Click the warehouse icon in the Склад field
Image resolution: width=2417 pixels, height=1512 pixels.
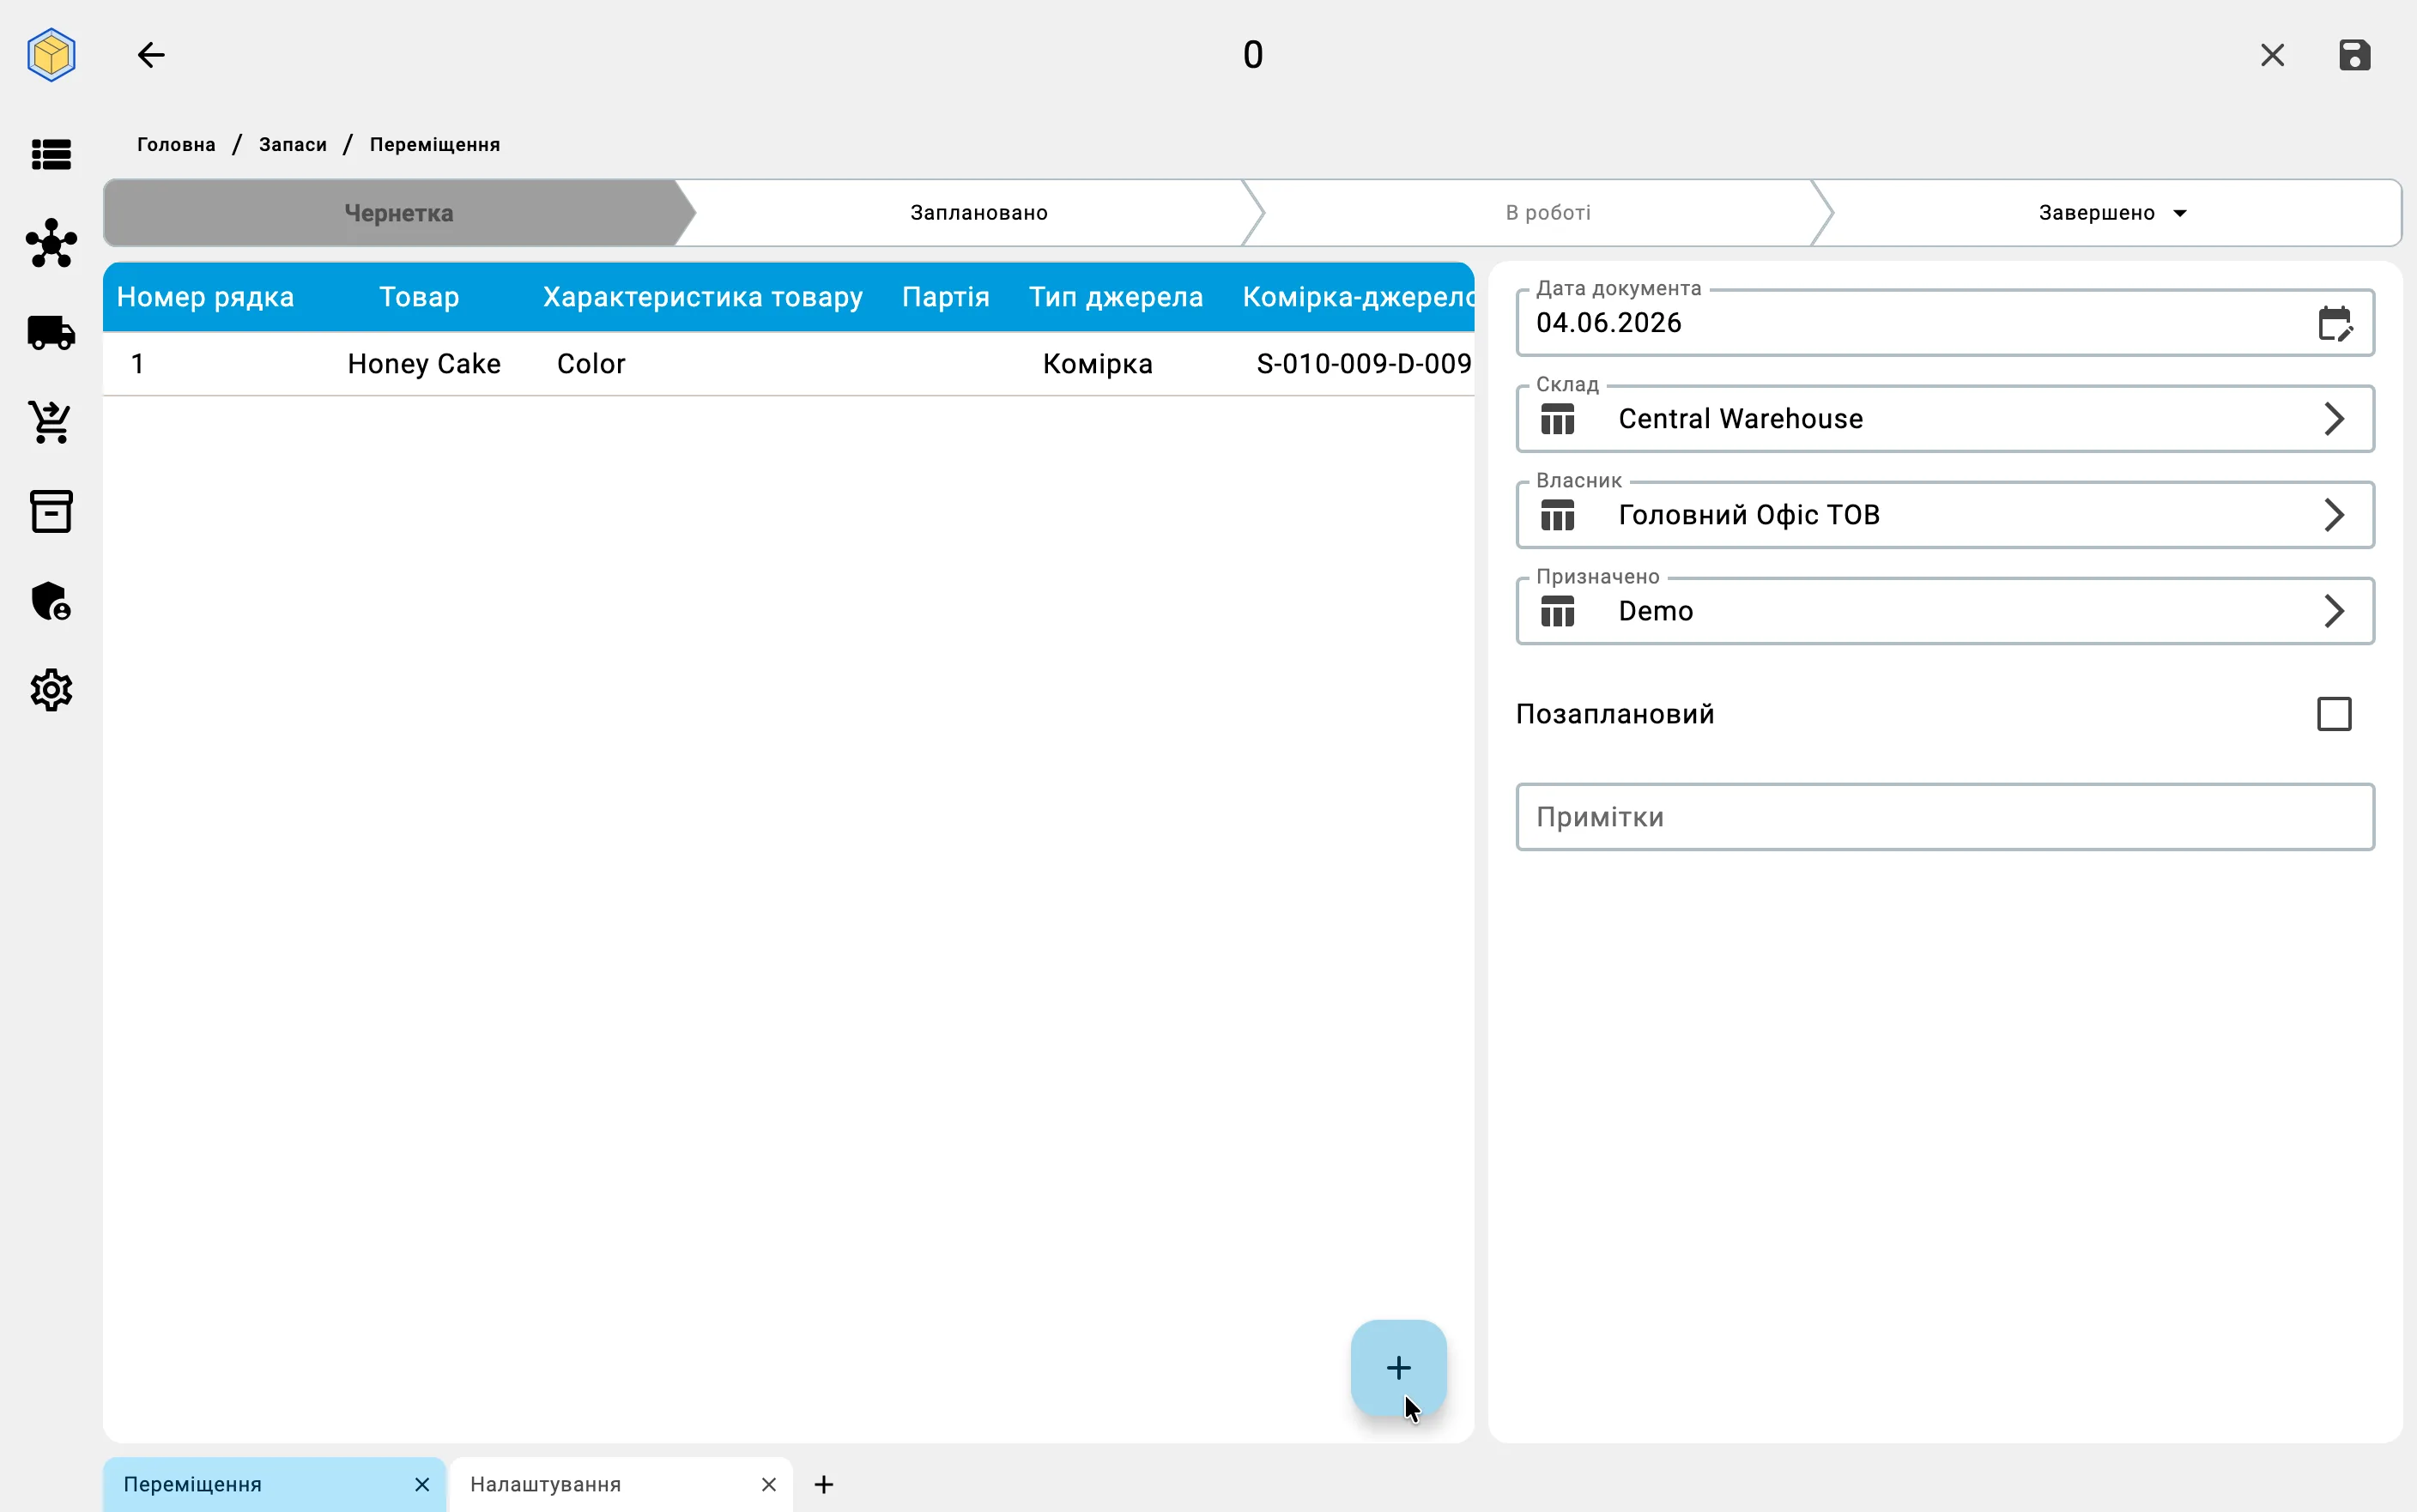coord(1557,419)
